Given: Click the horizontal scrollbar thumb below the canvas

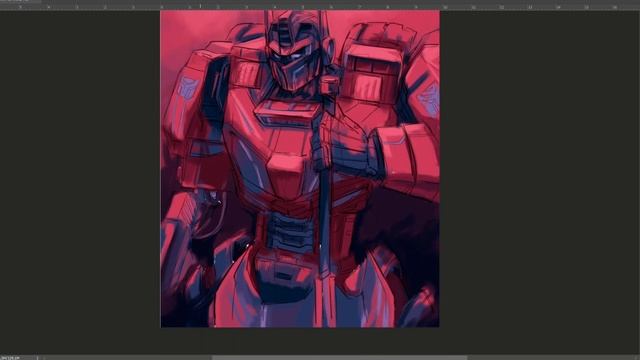Looking at the screenshot, I should [x=340, y=358].
